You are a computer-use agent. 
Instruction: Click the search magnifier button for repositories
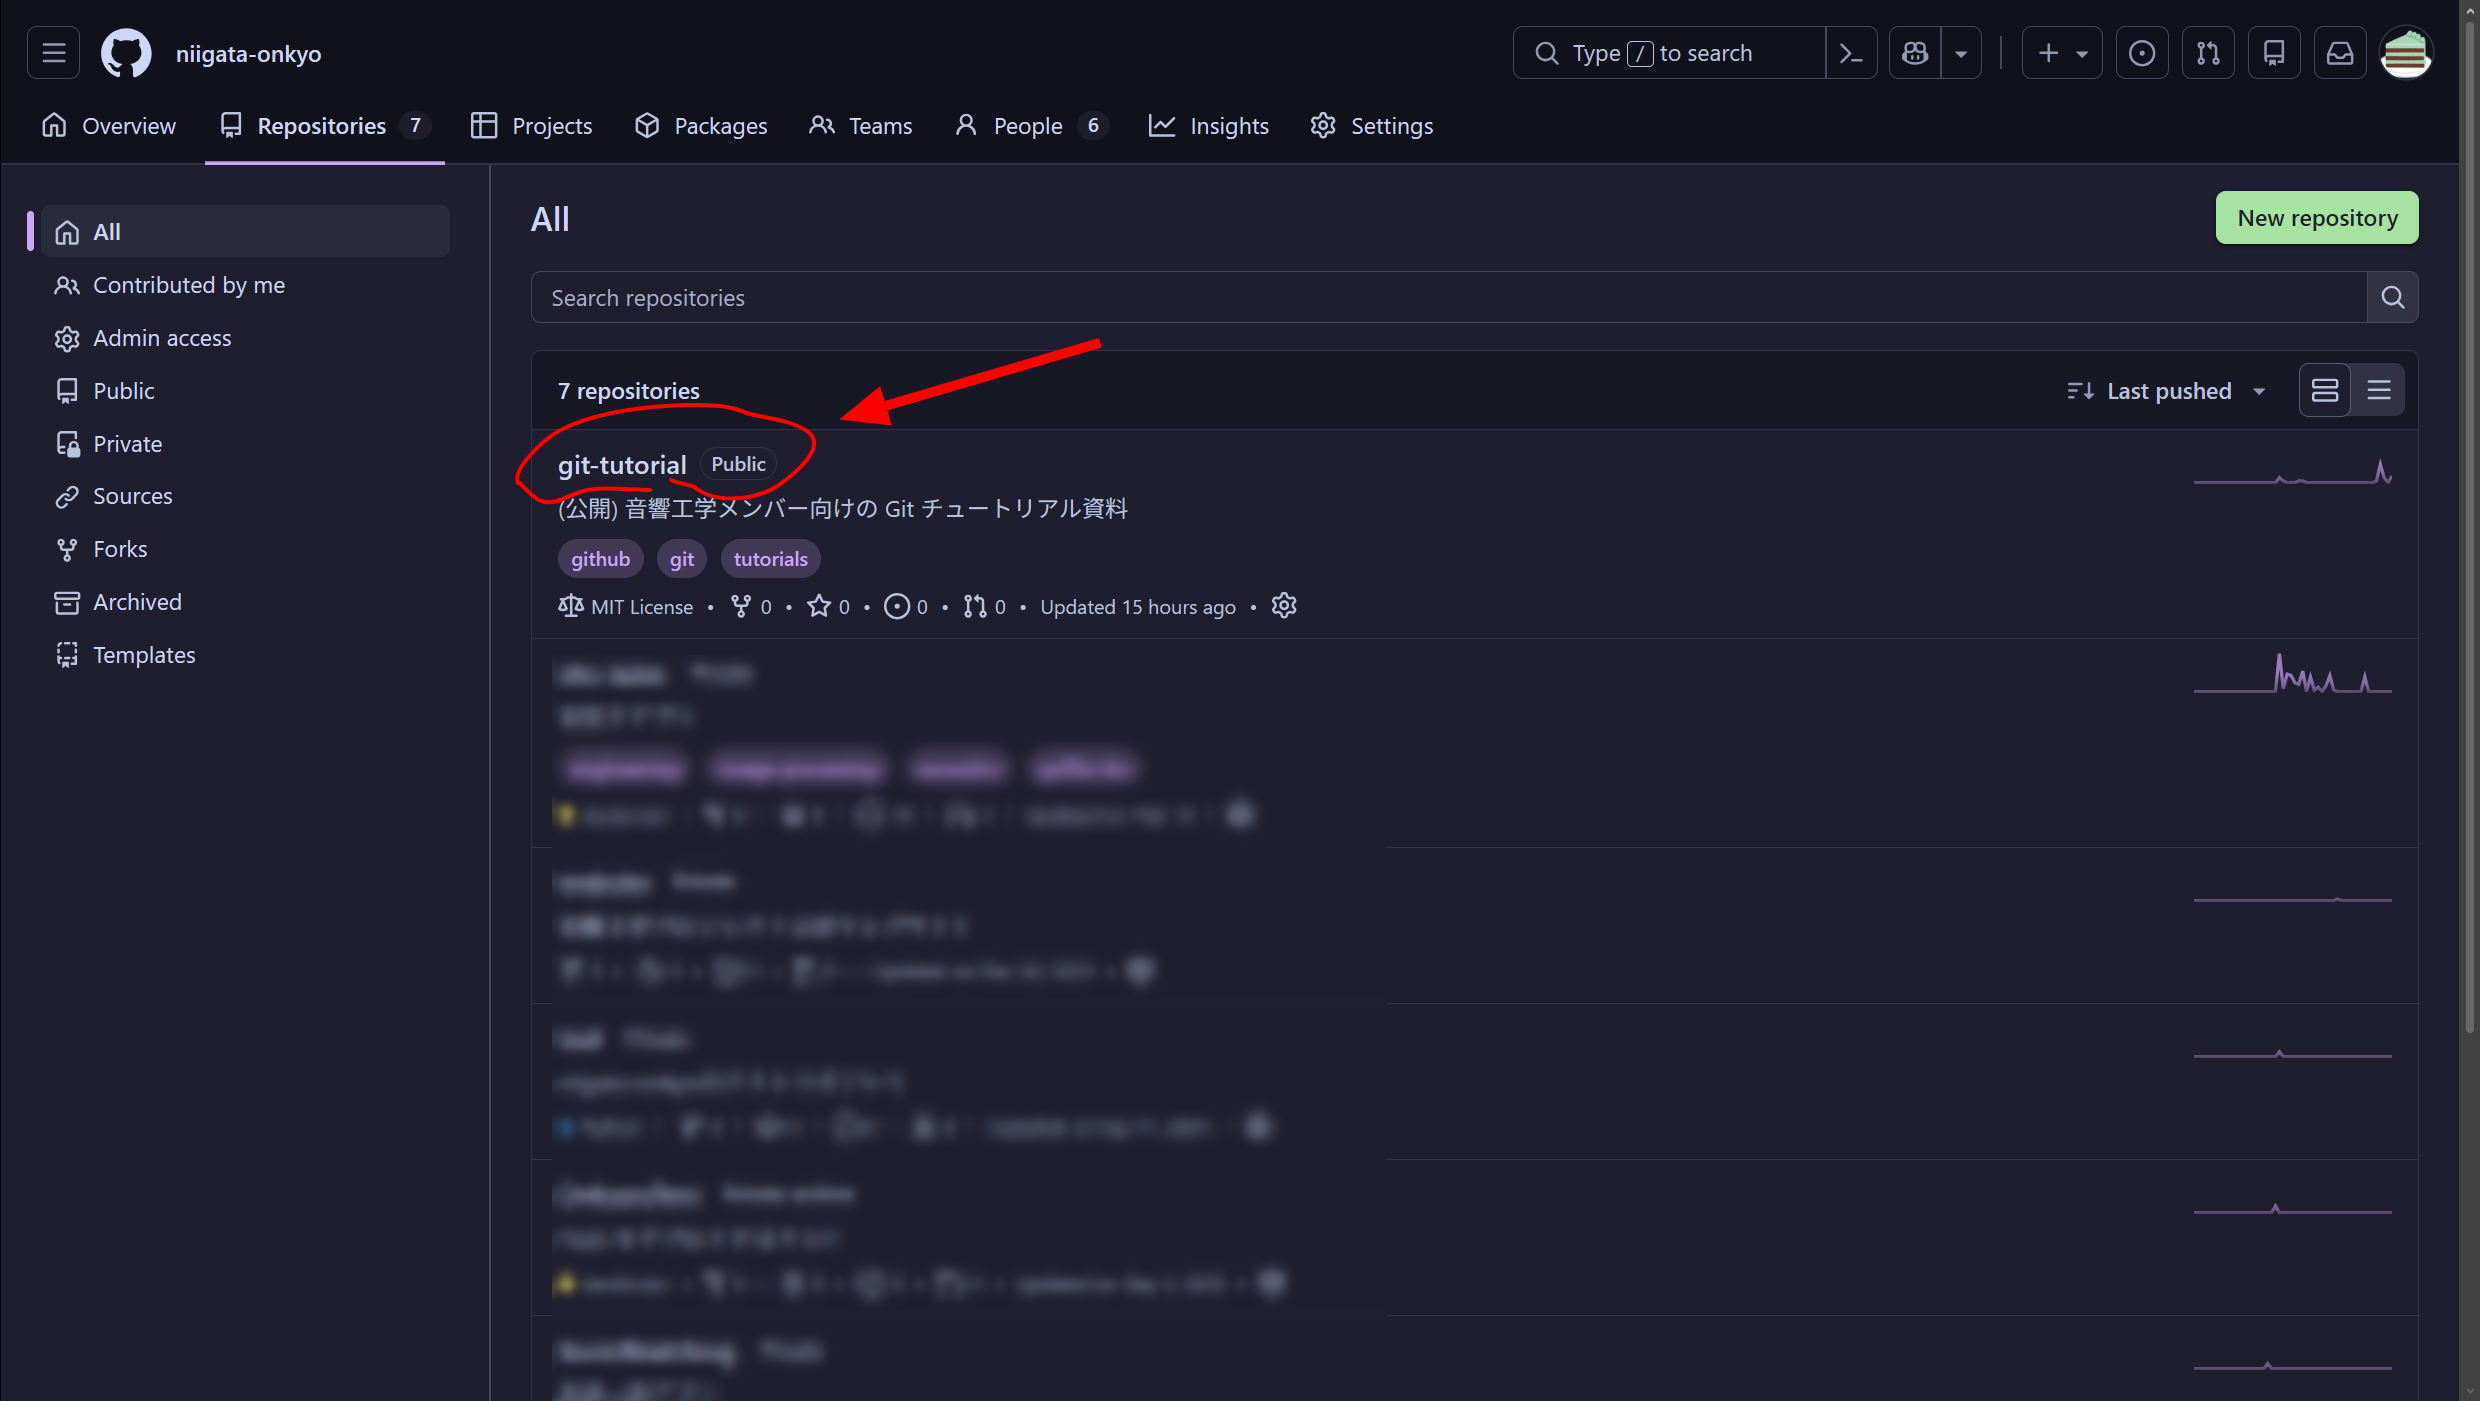point(2392,297)
